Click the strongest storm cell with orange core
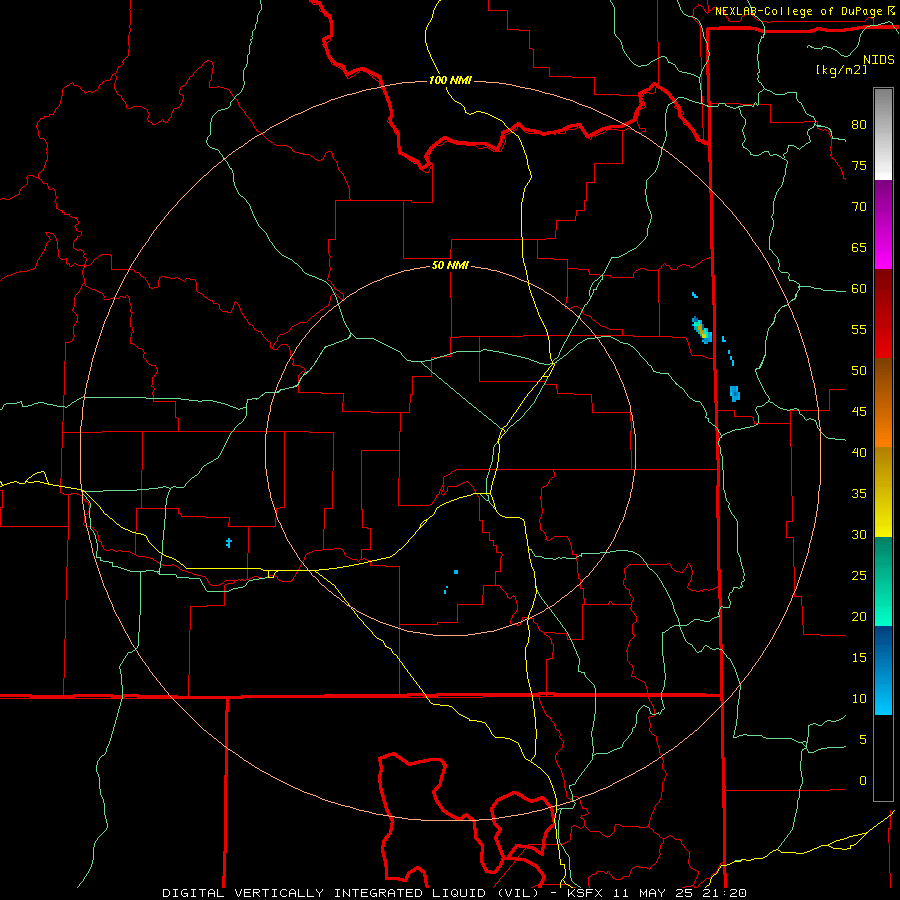 coord(702,331)
